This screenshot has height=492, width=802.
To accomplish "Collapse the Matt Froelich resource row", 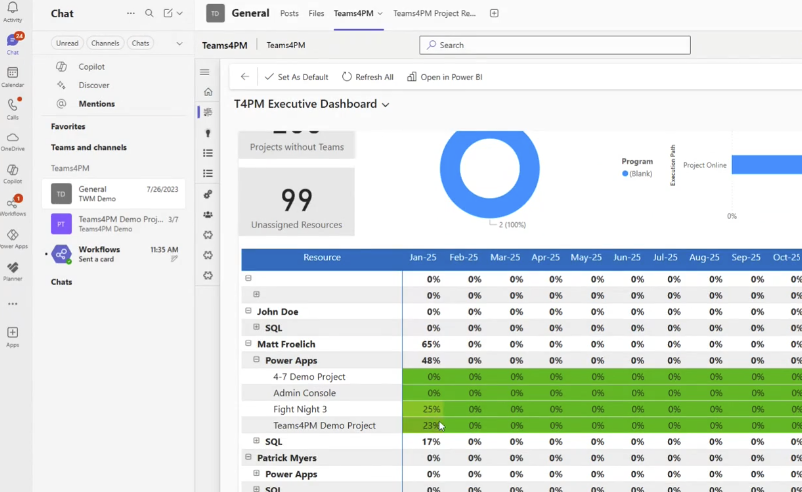I will click(x=249, y=344).
